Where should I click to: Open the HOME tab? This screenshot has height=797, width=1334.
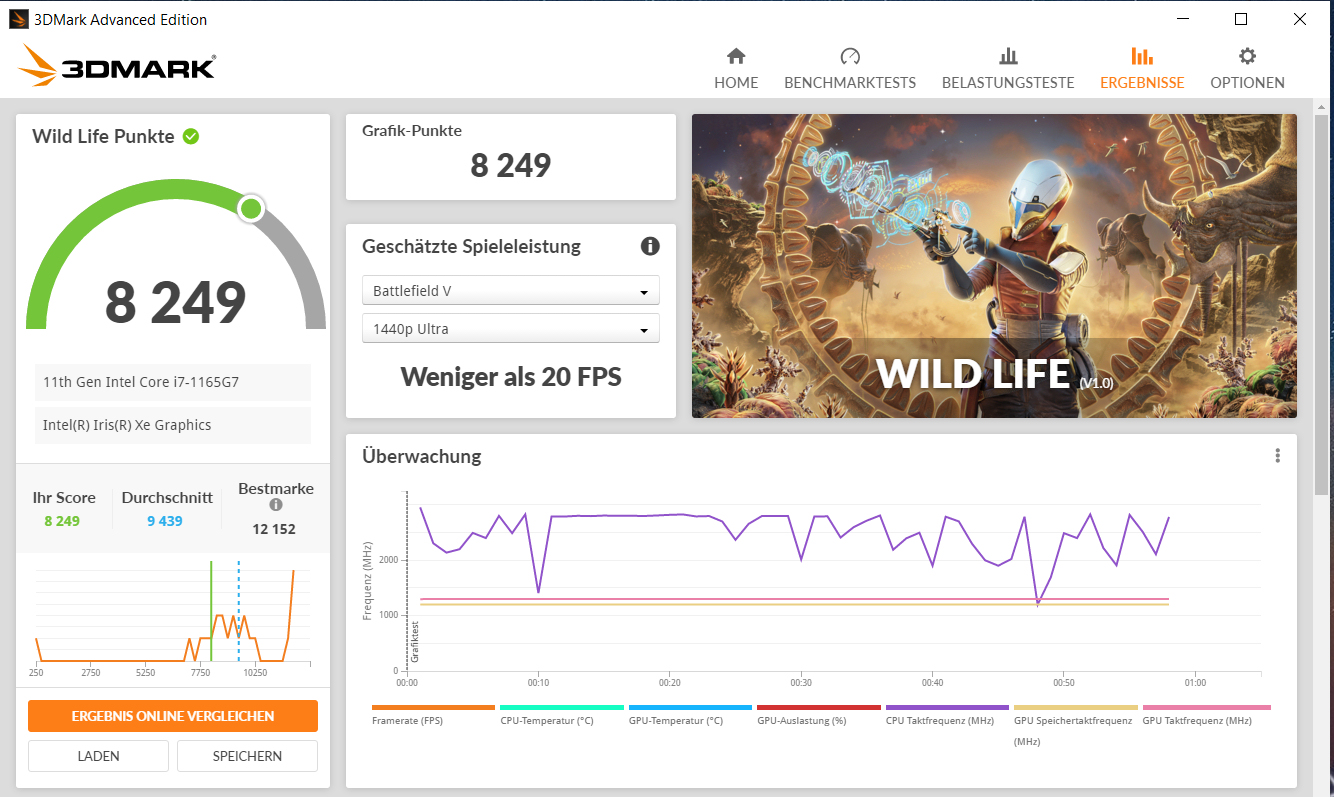point(736,68)
